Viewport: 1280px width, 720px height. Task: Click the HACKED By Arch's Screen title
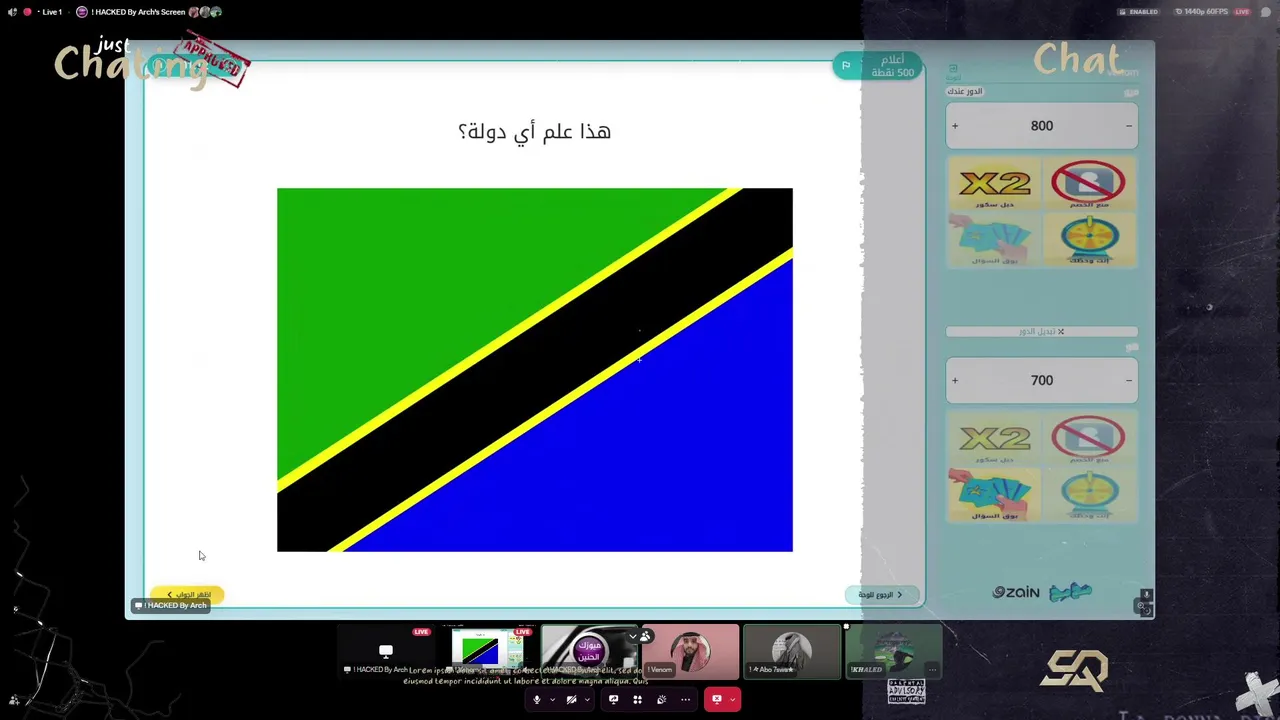tap(138, 12)
